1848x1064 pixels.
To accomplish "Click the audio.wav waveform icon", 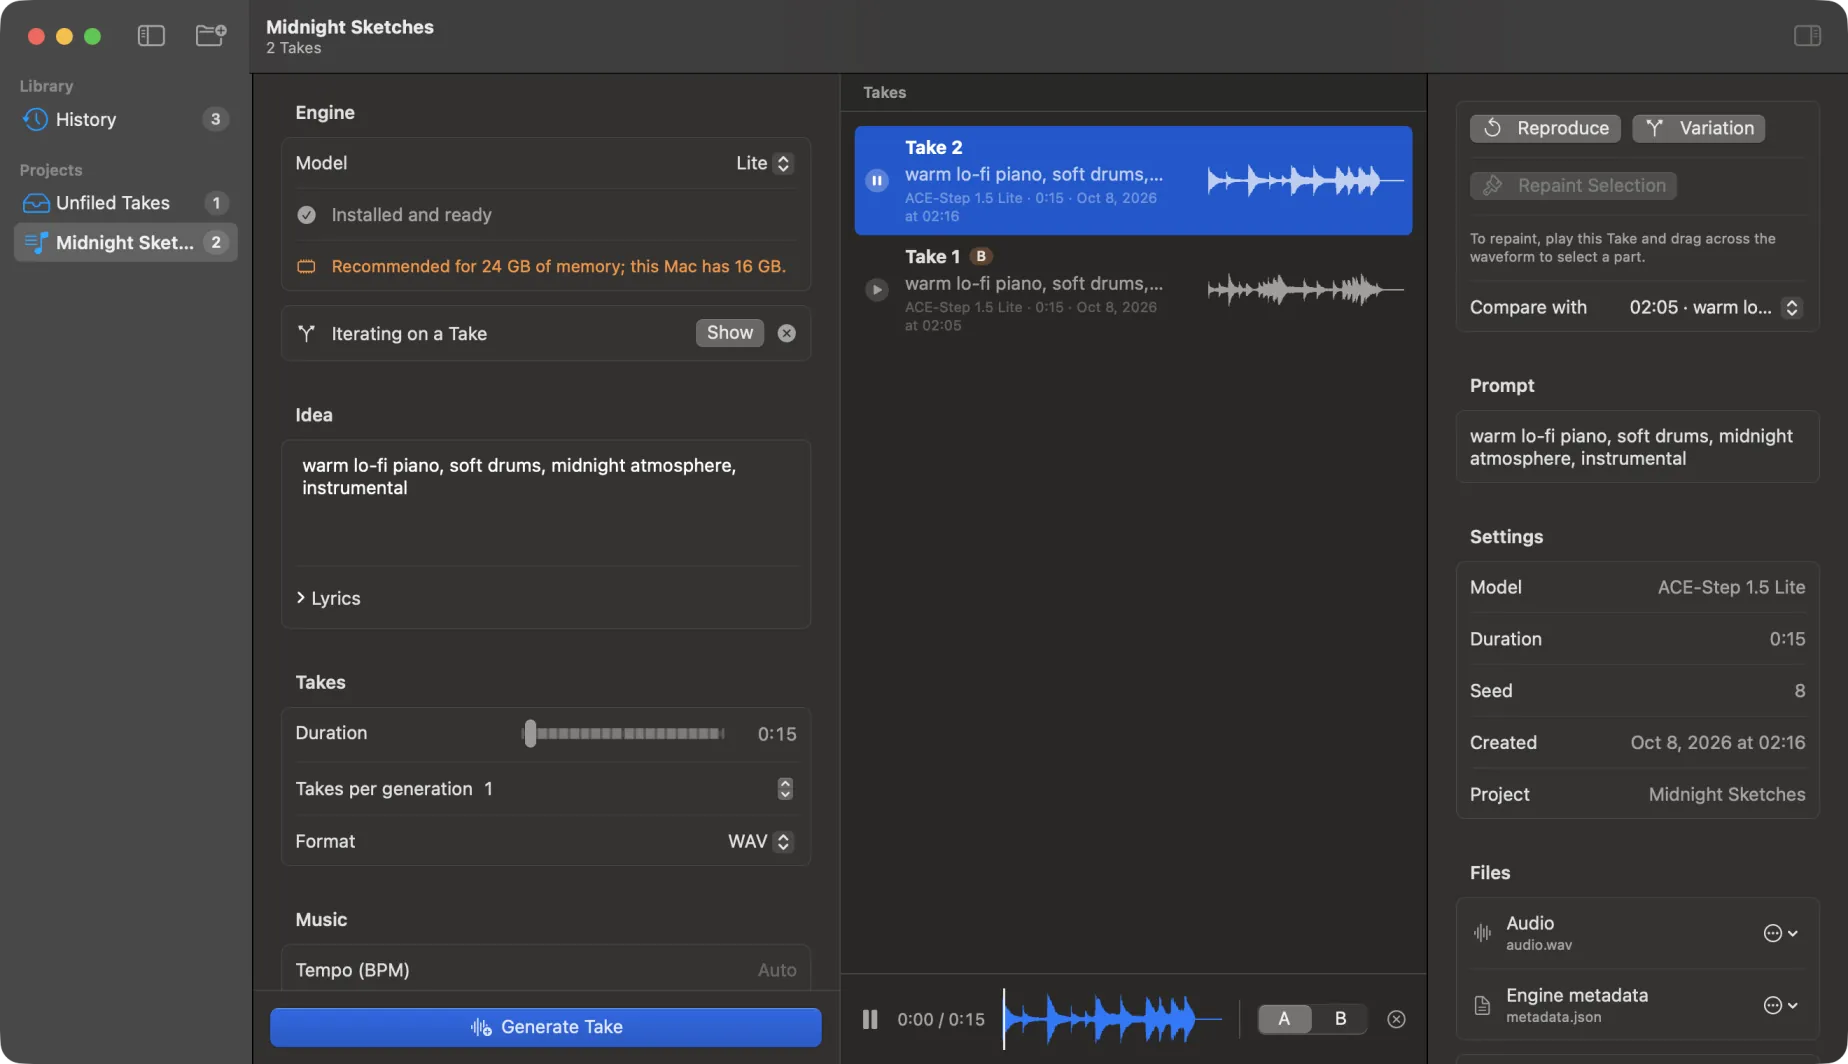I will tap(1483, 933).
